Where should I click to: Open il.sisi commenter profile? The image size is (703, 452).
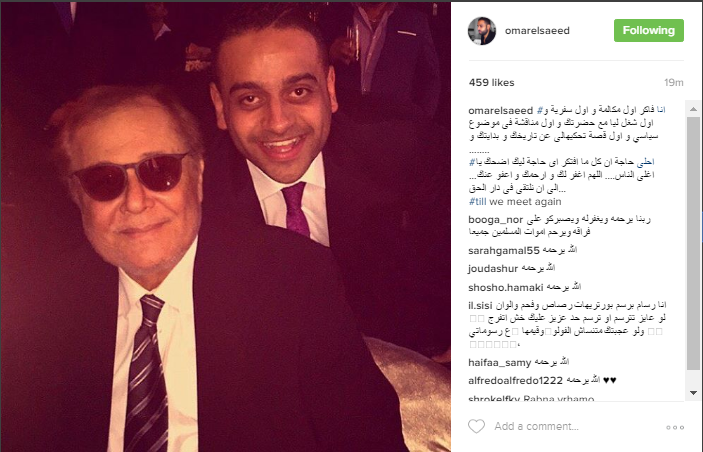click(481, 306)
